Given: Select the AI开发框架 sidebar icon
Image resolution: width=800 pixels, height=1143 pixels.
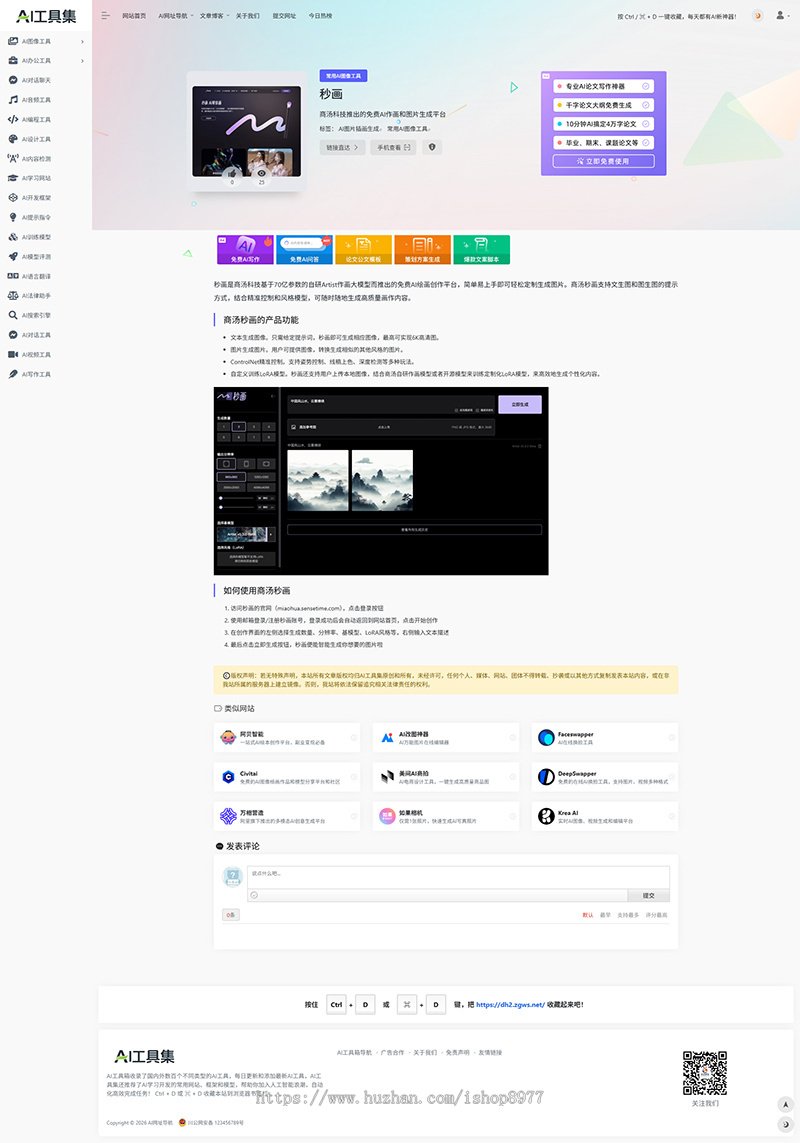Looking at the screenshot, I should point(12,198).
